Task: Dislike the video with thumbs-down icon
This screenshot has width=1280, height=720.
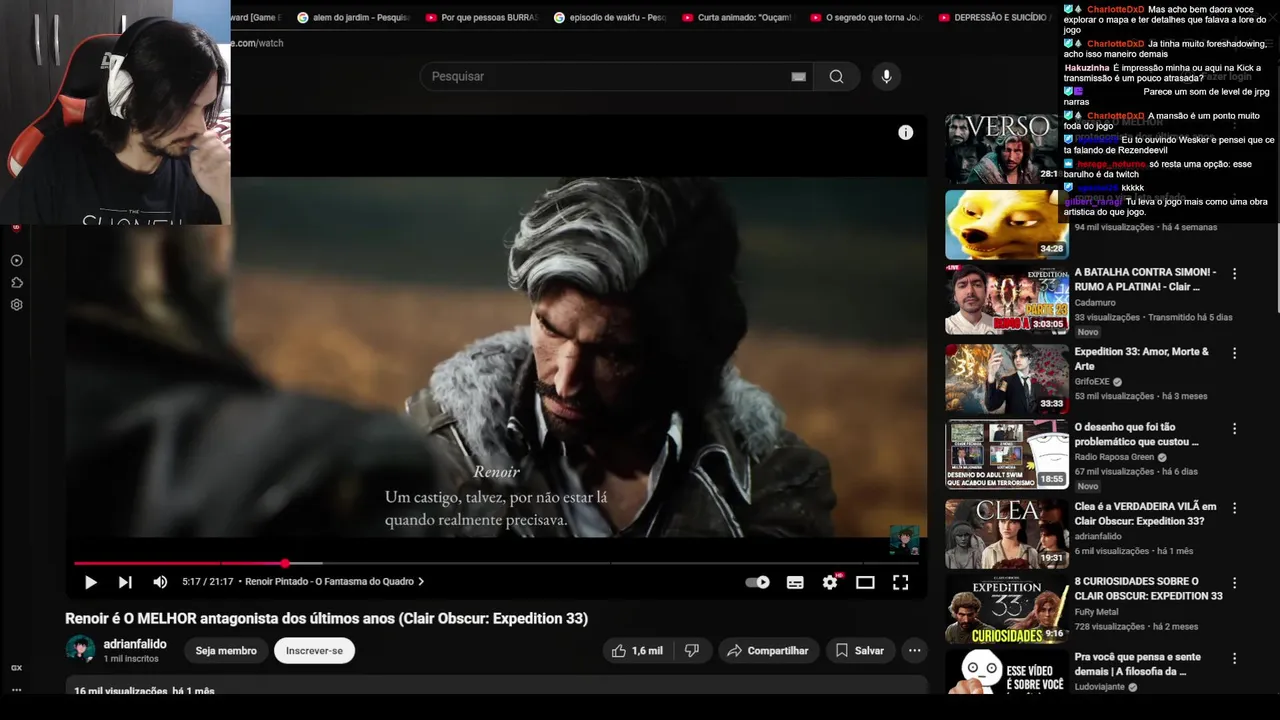Action: (x=691, y=651)
